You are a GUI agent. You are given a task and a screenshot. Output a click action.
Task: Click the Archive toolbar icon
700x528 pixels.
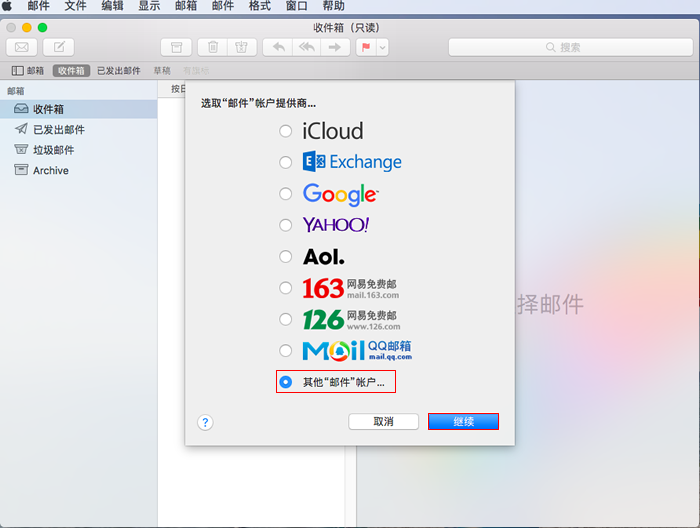(176, 47)
